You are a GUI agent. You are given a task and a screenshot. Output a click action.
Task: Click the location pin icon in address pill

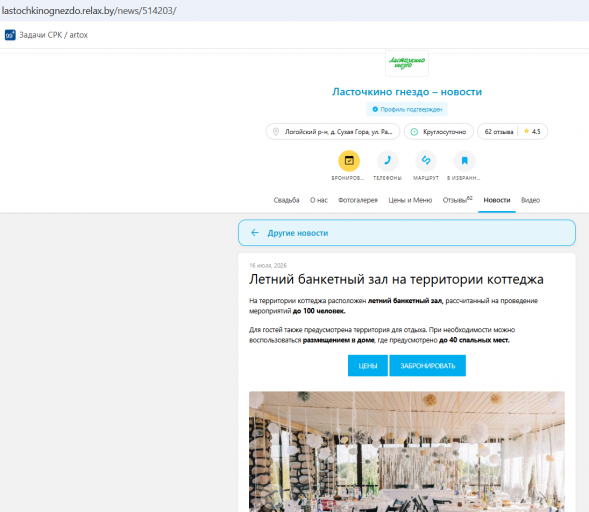point(276,132)
